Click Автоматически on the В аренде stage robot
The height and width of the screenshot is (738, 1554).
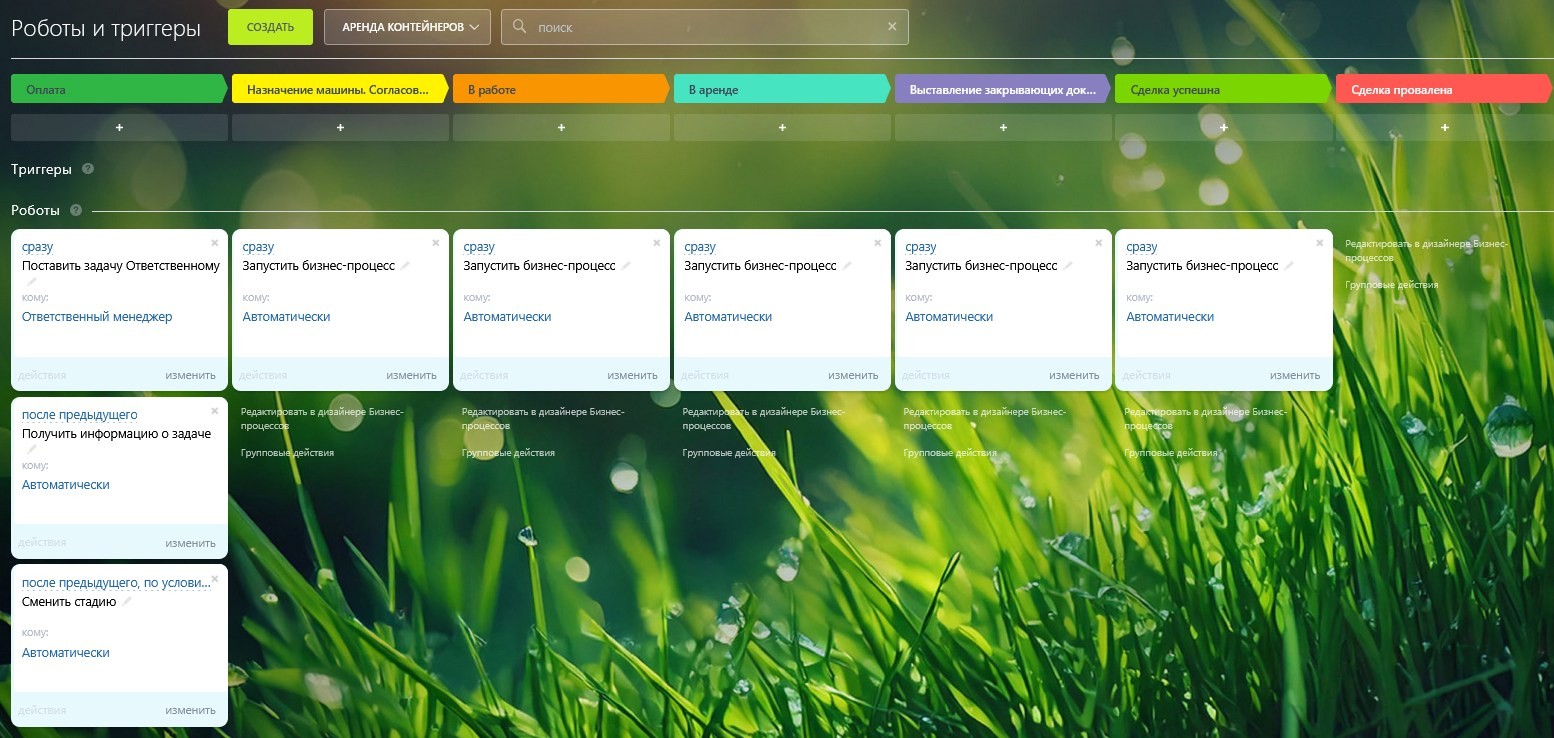point(729,317)
